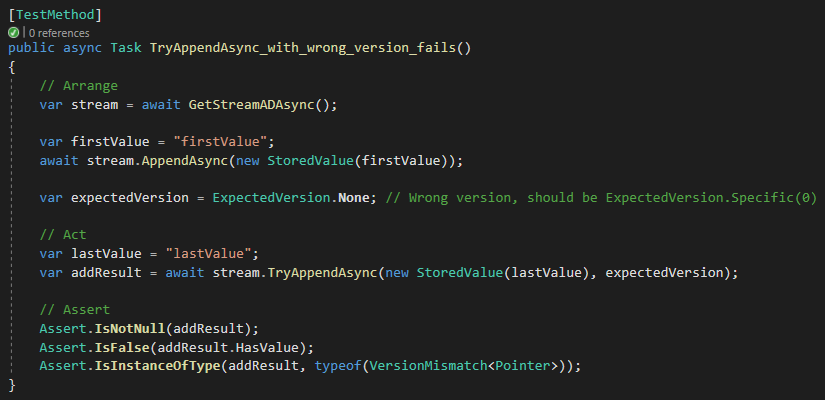Click 'var expectedVersion' declaration

(114, 198)
